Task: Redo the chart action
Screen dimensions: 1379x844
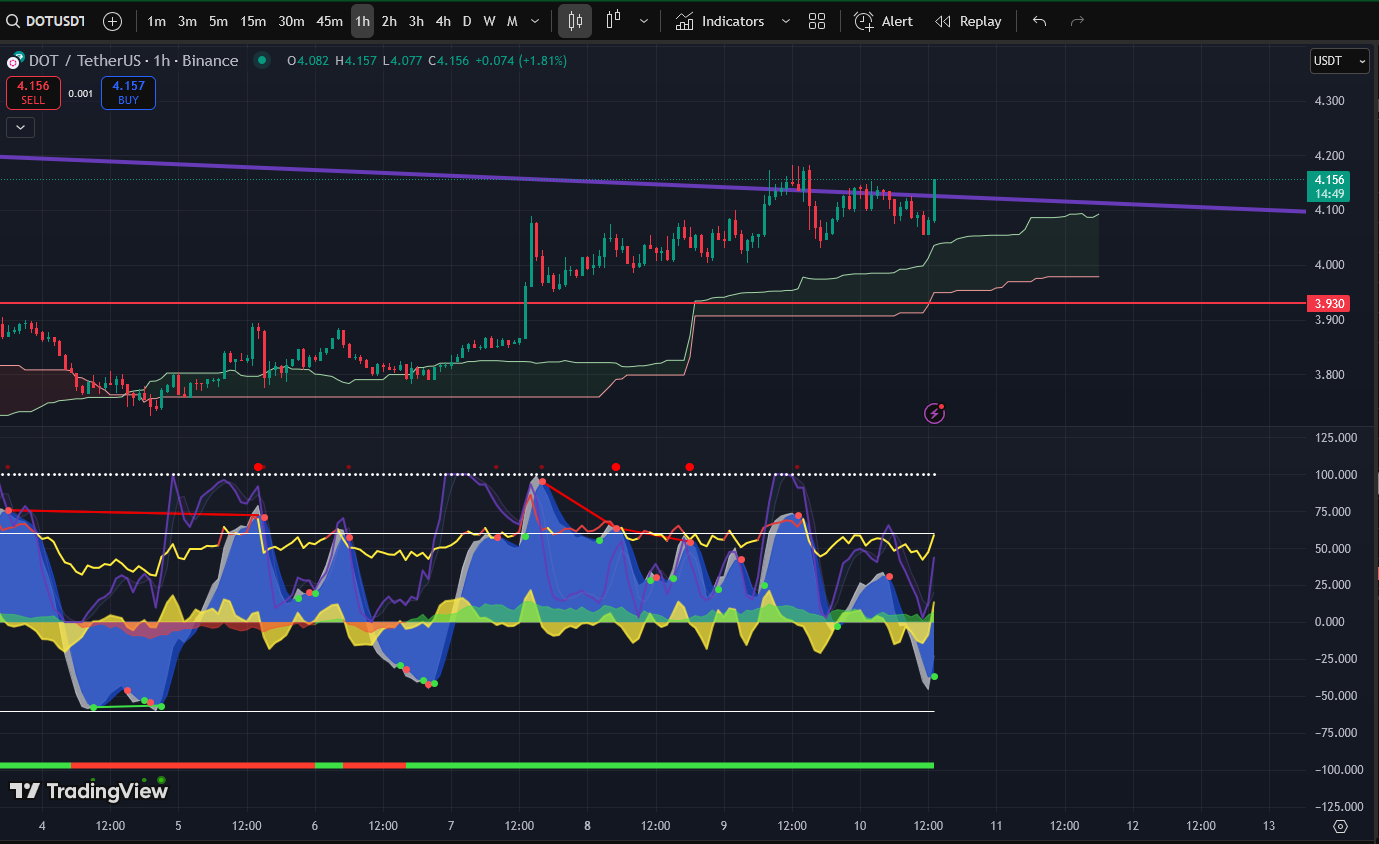Action: click(1077, 21)
